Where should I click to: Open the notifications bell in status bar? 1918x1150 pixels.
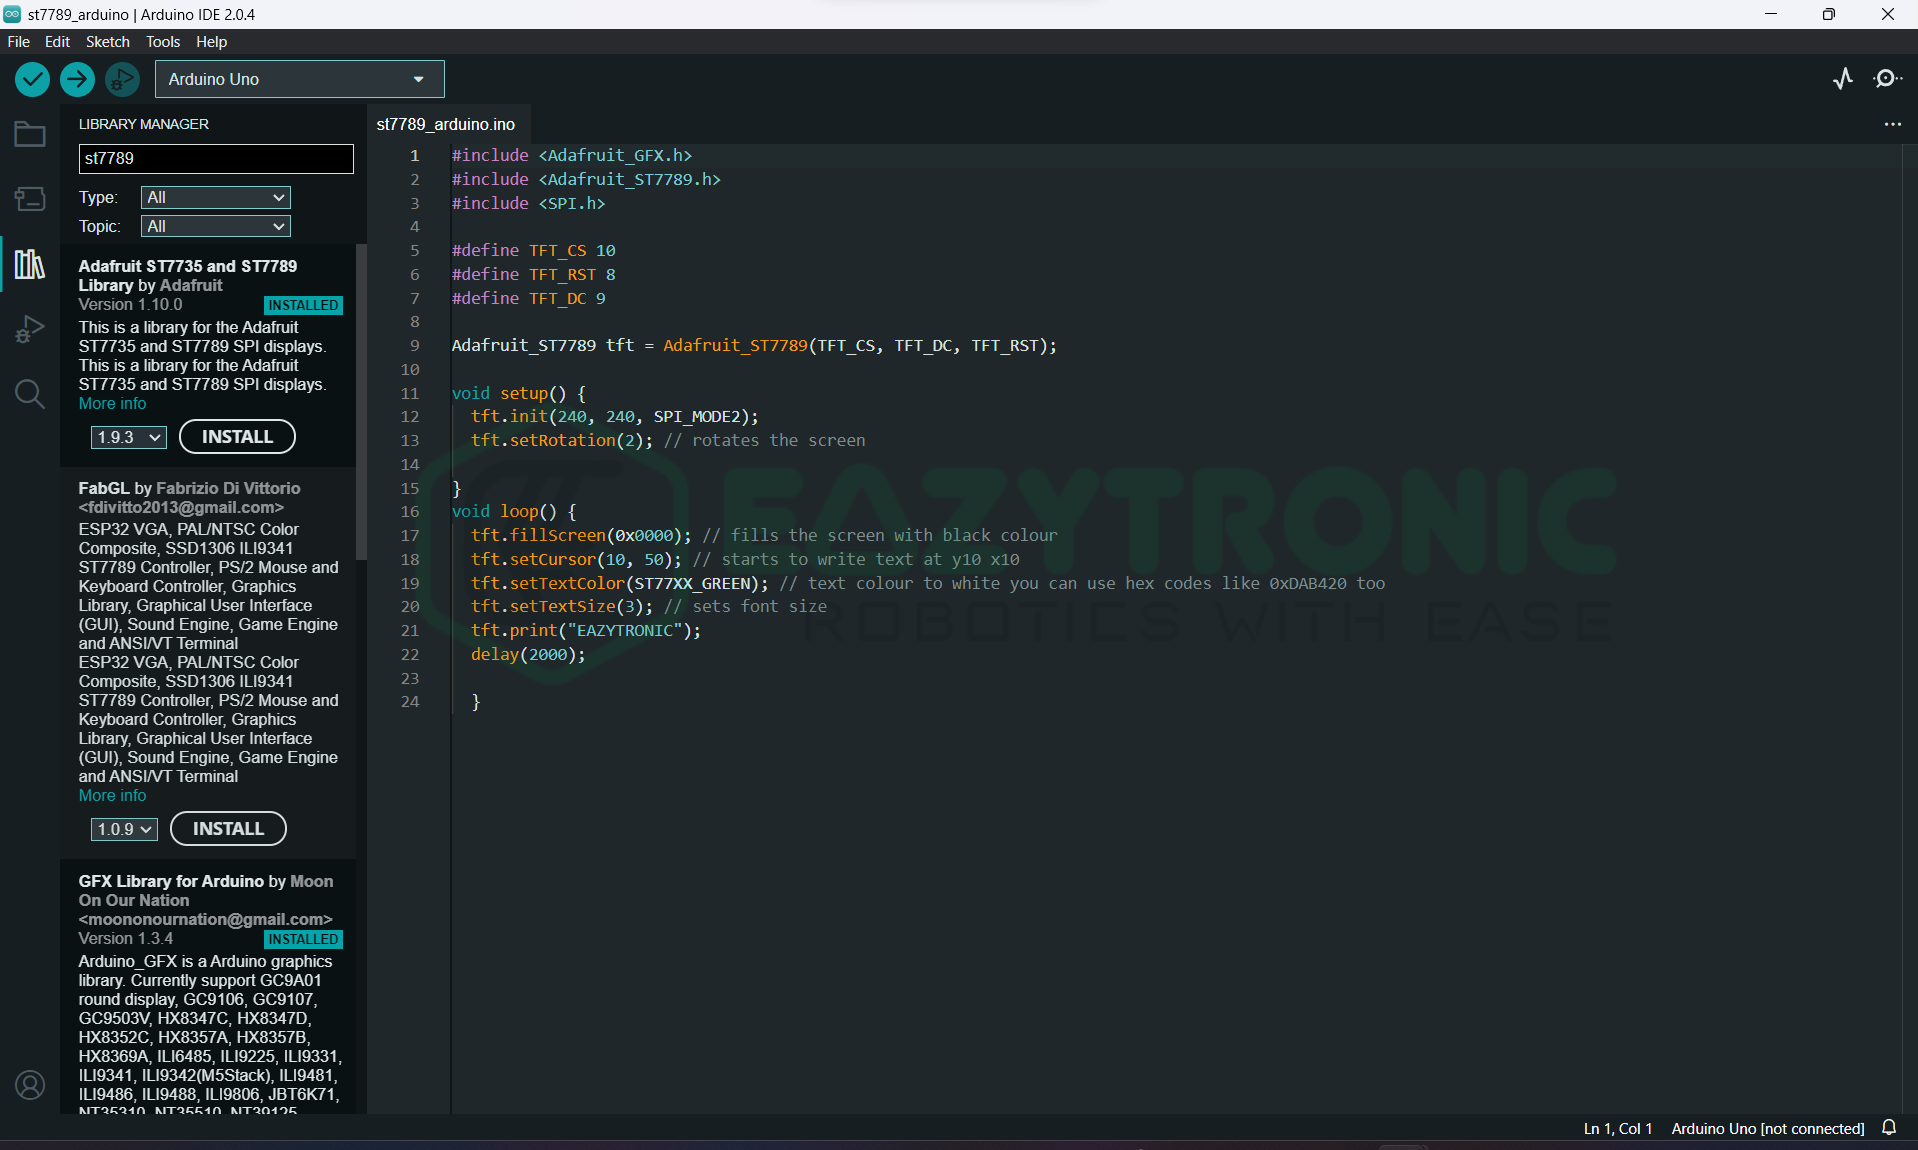pyautogui.click(x=1890, y=1127)
